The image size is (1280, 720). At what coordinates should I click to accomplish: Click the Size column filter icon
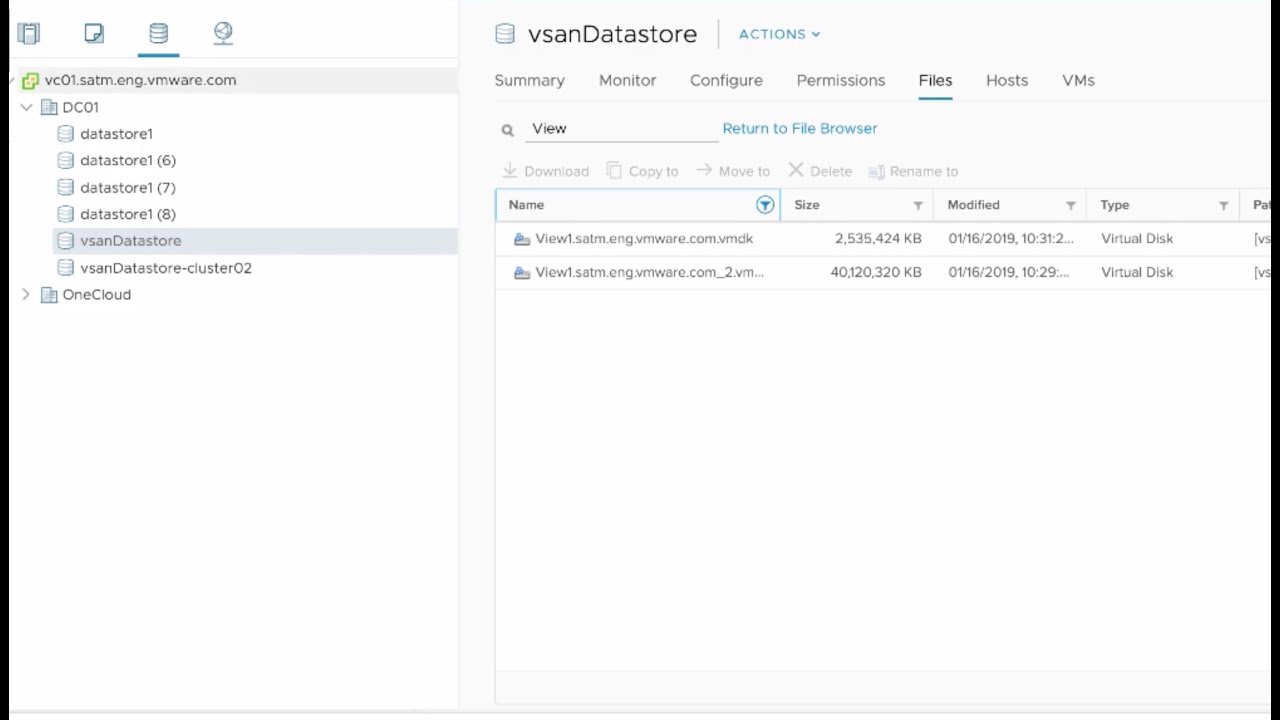[917, 206]
